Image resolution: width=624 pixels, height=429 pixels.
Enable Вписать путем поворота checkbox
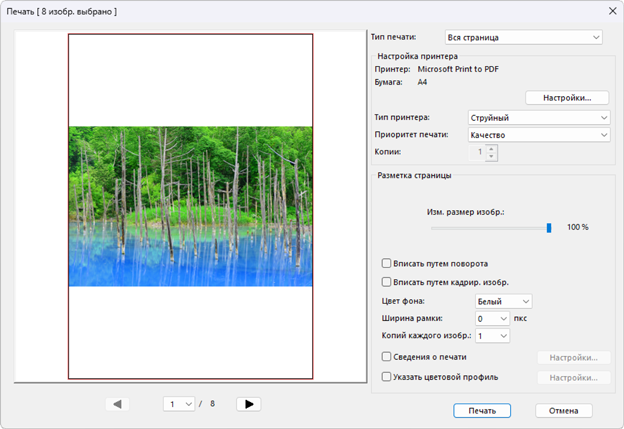click(x=387, y=263)
